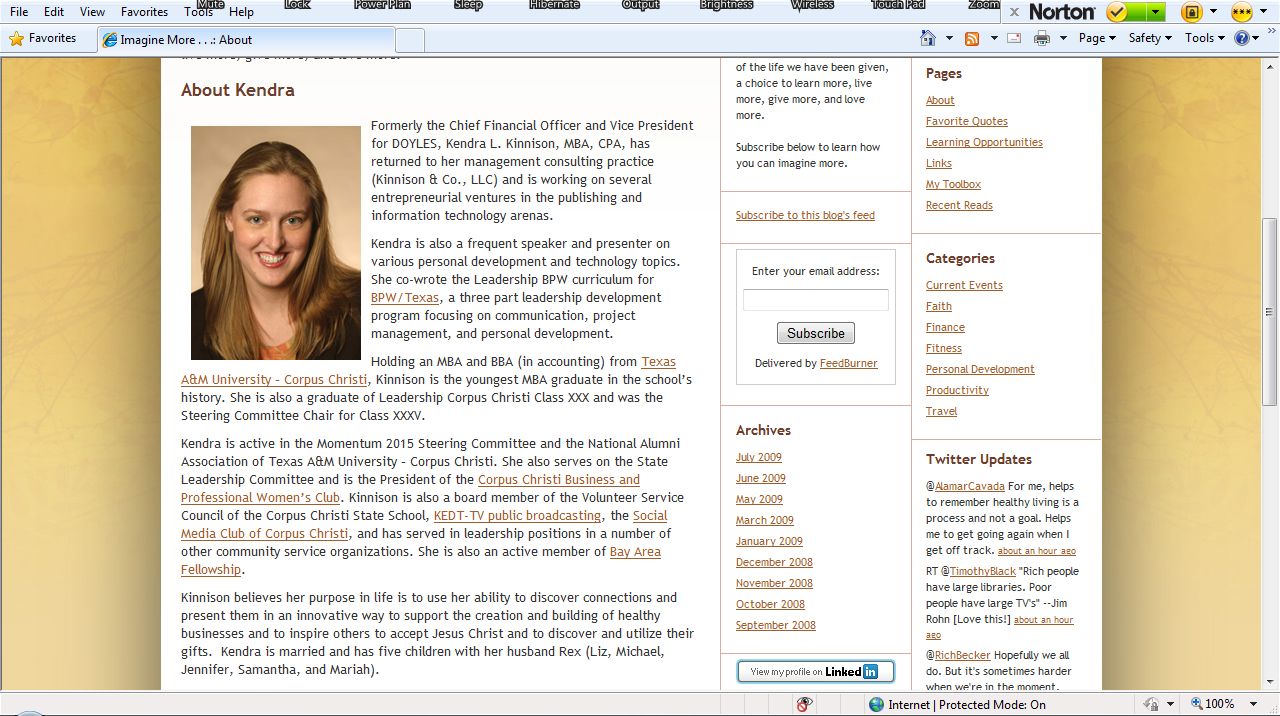
Task: Expand the Norton Identity Safe dropdown arrow
Action: tap(1213, 12)
